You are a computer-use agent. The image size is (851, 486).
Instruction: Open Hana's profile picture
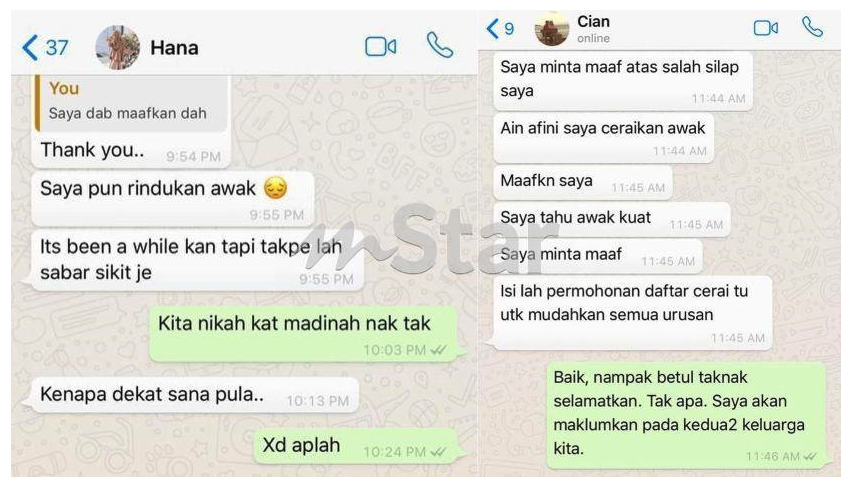tap(117, 47)
